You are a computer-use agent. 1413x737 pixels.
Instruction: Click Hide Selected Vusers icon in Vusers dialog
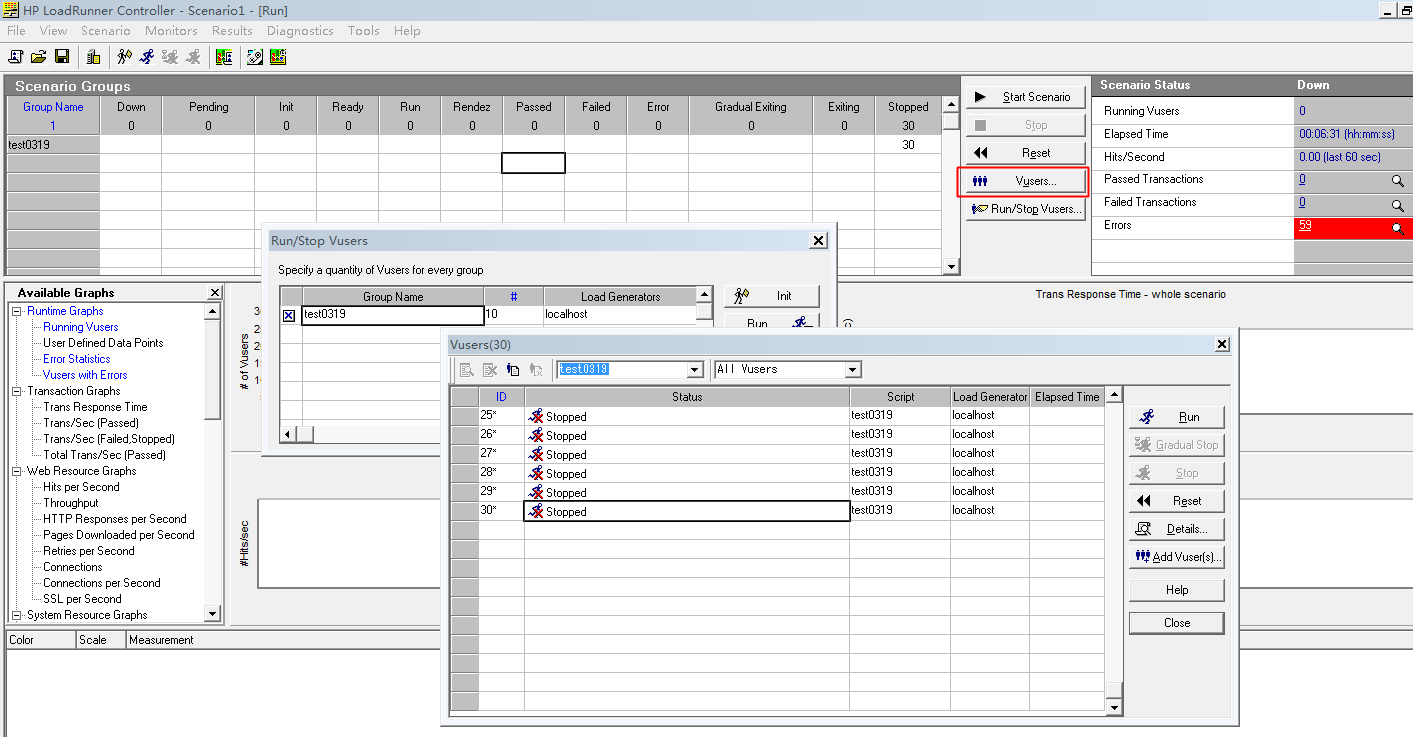[x=490, y=369]
